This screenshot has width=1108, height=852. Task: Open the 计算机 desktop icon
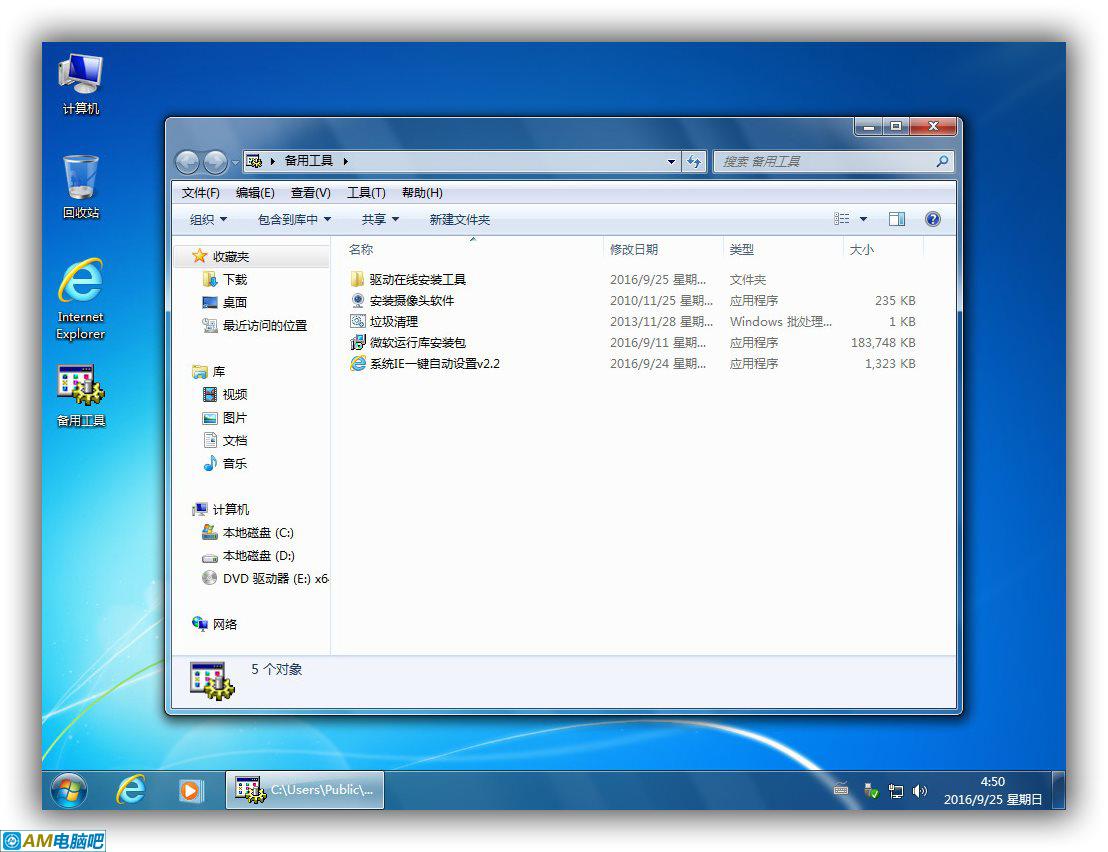coord(81,84)
